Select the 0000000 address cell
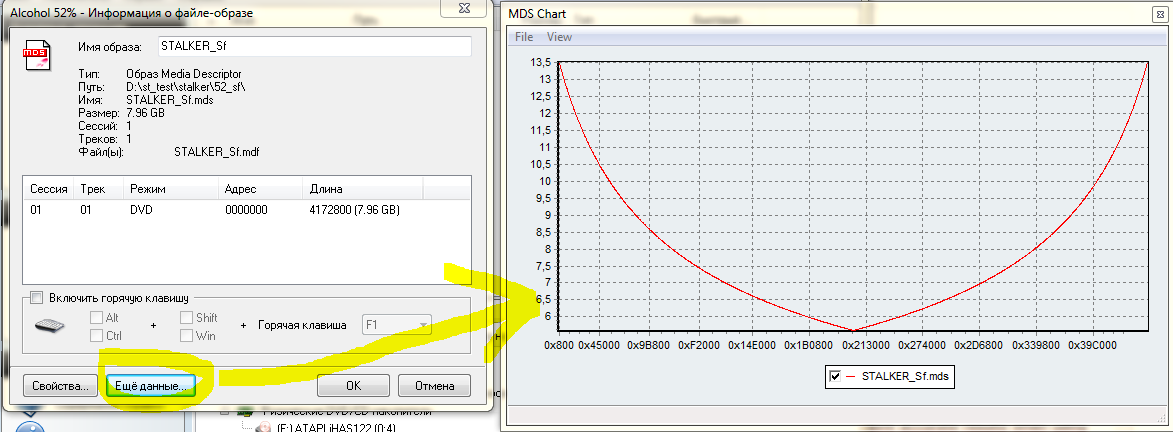 click(x=246, y=210)
